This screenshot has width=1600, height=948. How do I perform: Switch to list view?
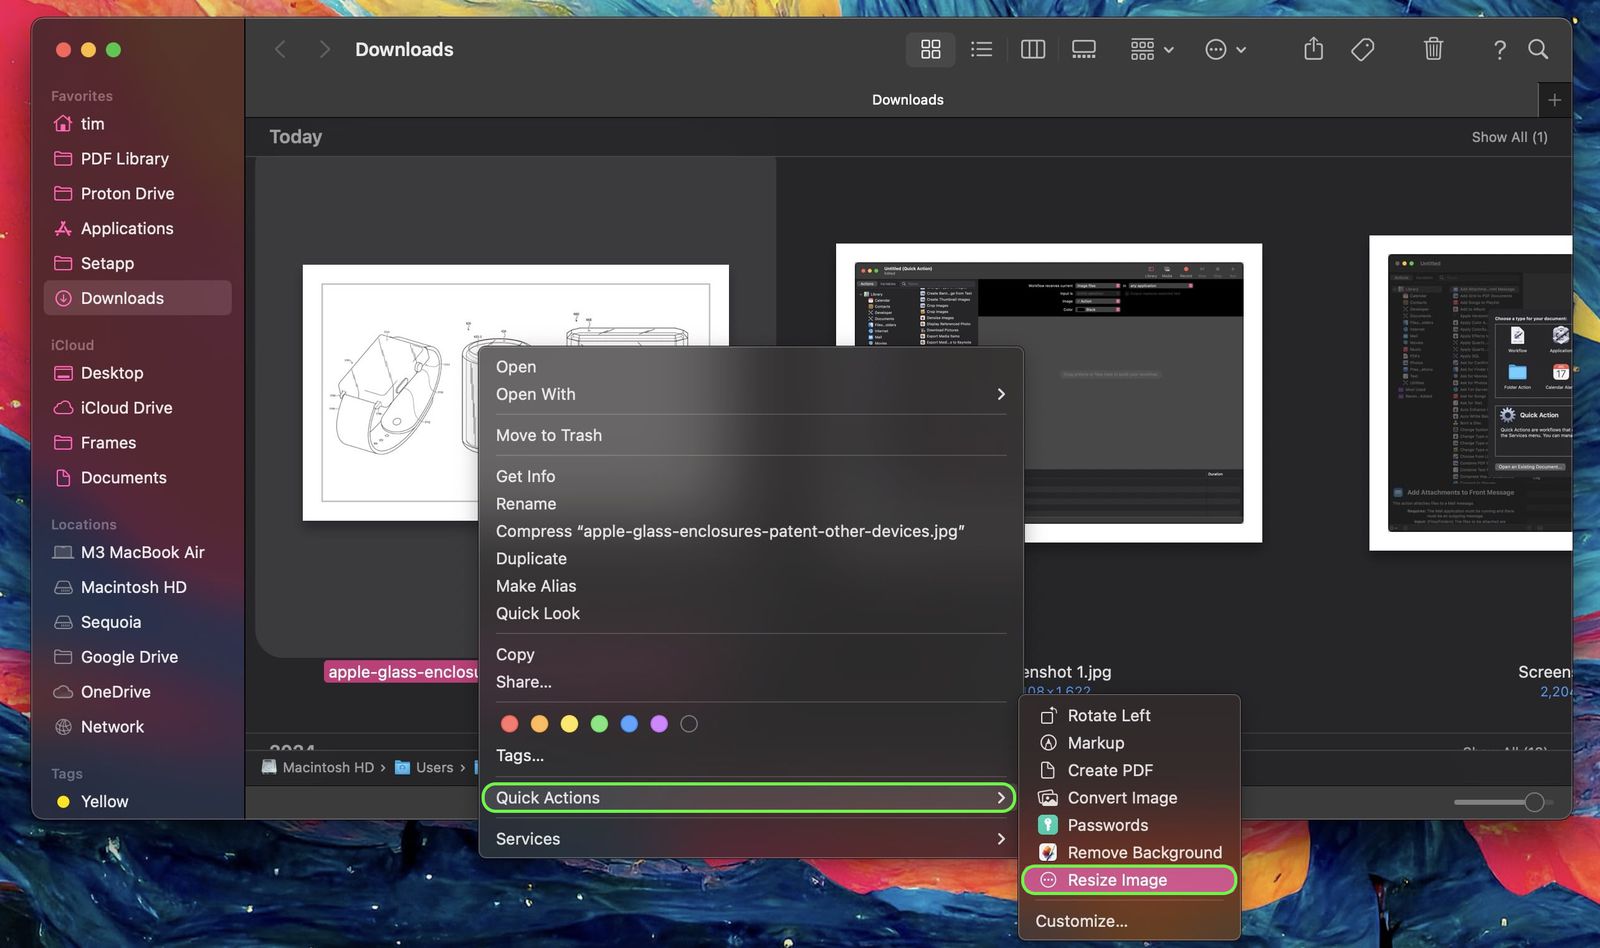tap(981, 49)
